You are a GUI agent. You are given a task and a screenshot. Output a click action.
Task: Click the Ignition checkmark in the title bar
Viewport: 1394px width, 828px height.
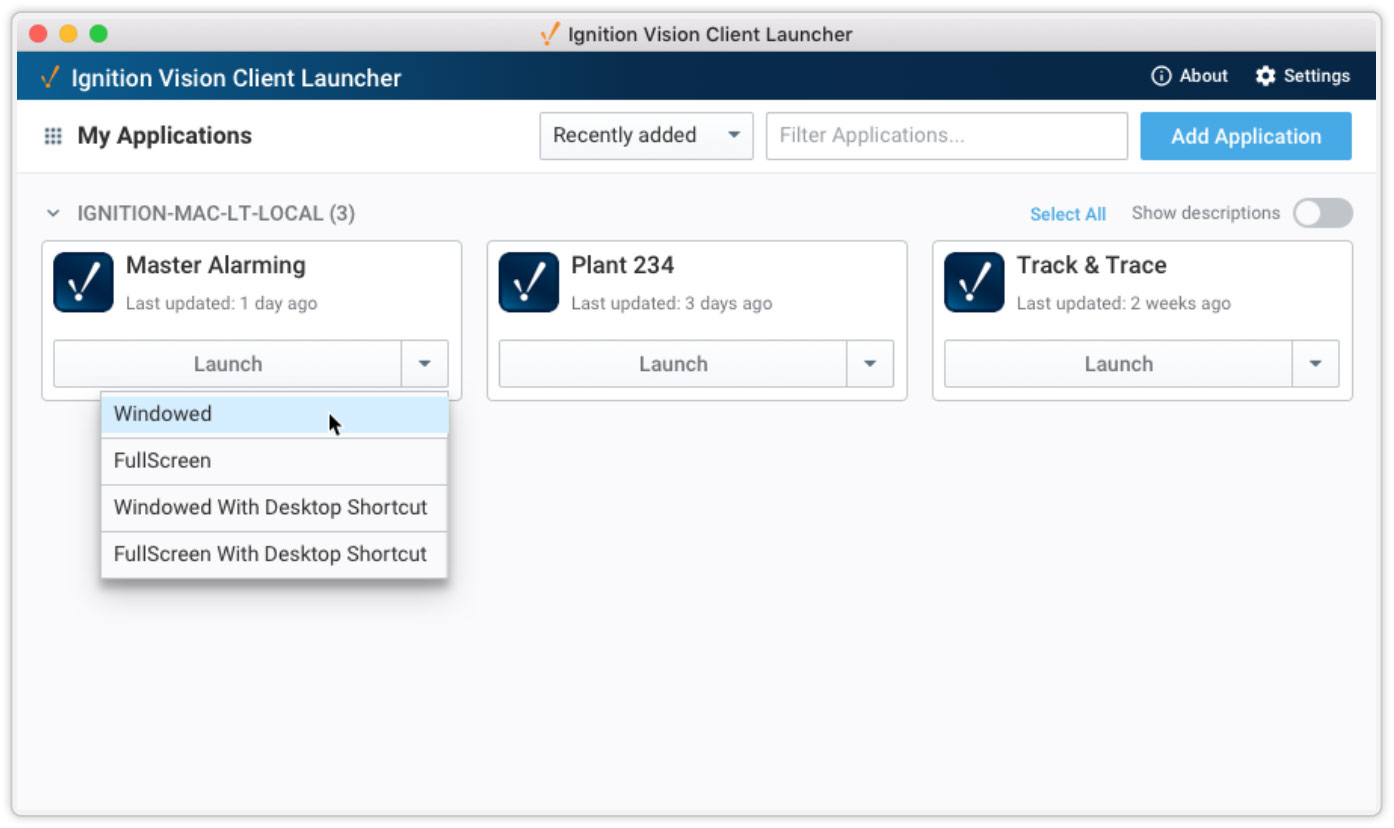[548, 33]
